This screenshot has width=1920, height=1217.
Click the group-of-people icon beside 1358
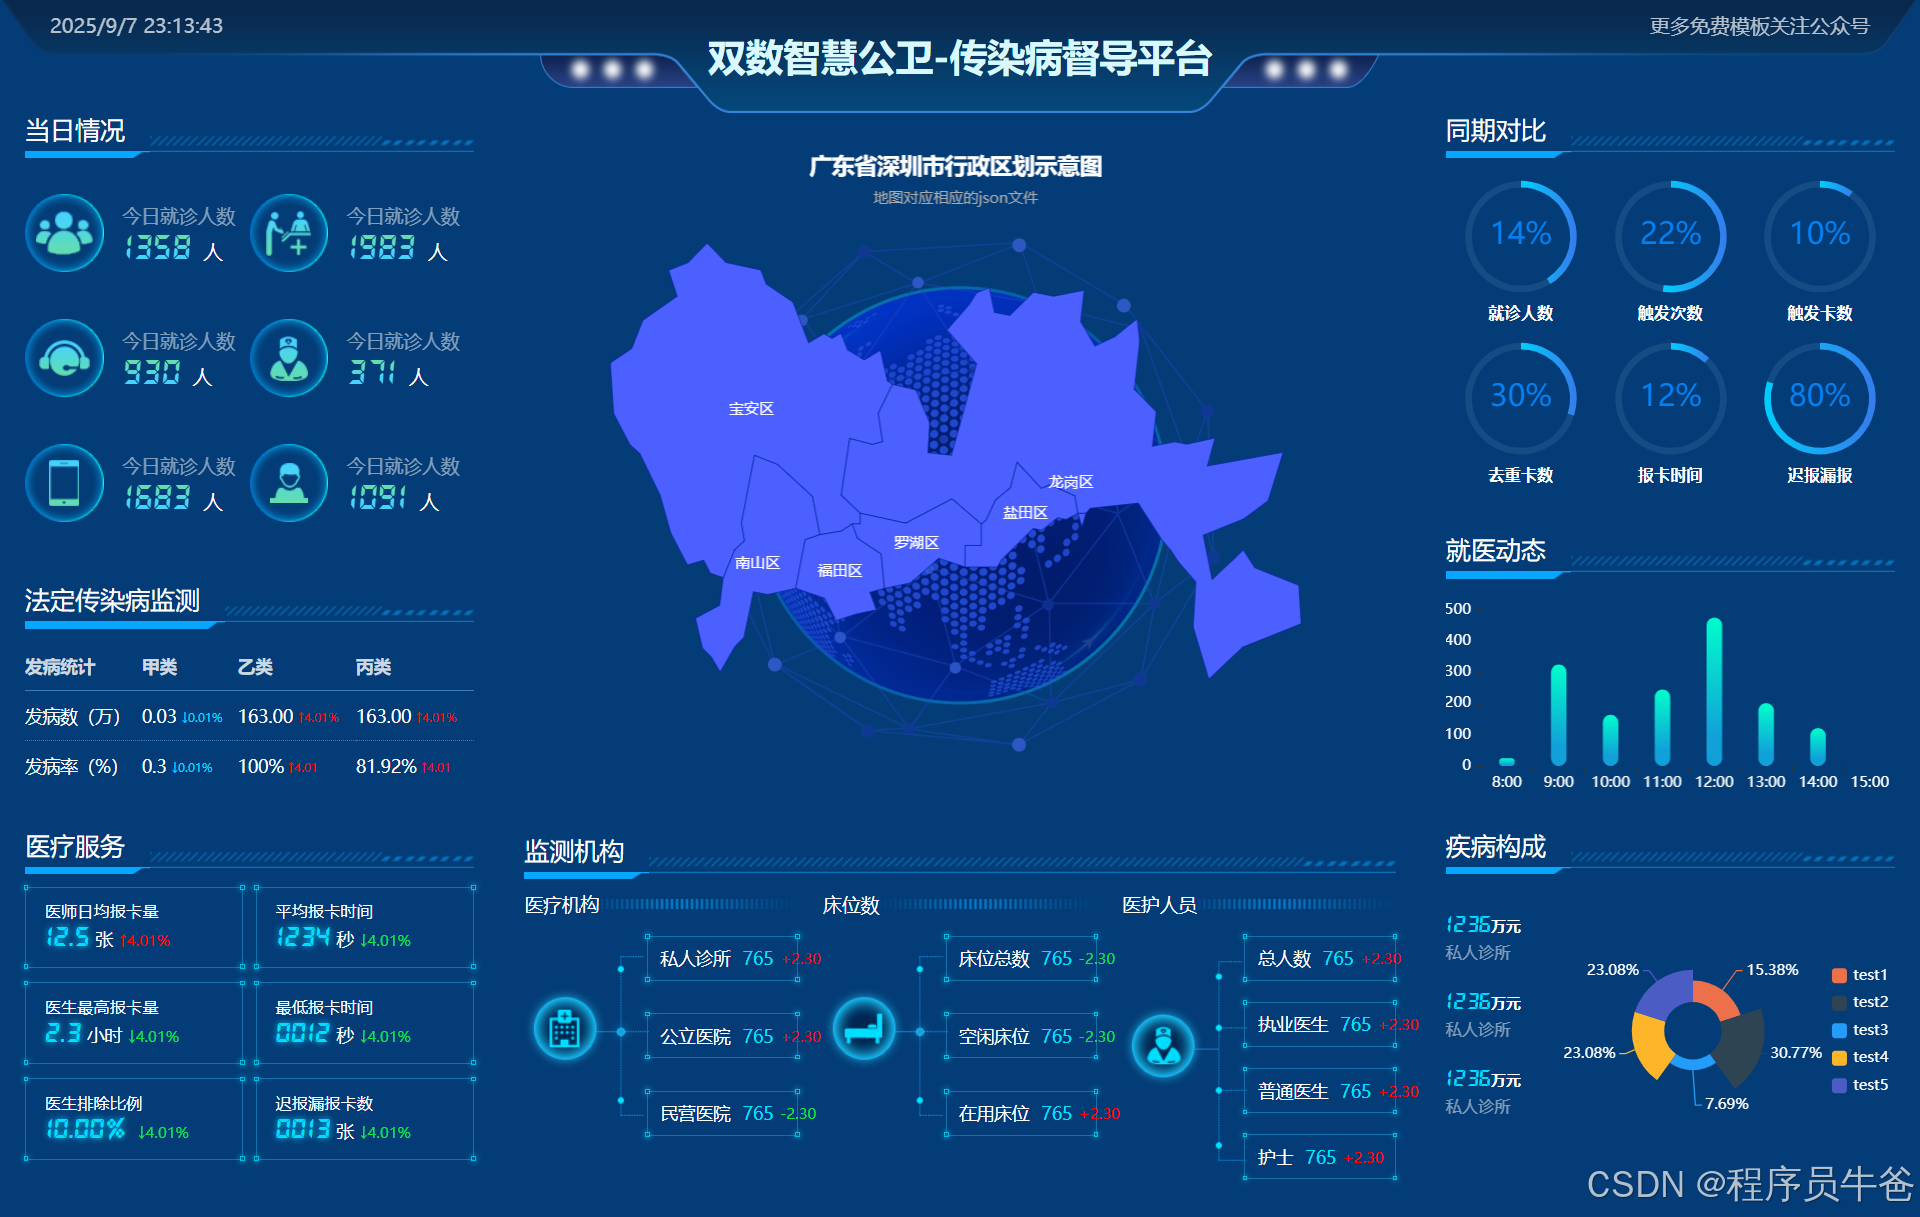coord(65,233)
